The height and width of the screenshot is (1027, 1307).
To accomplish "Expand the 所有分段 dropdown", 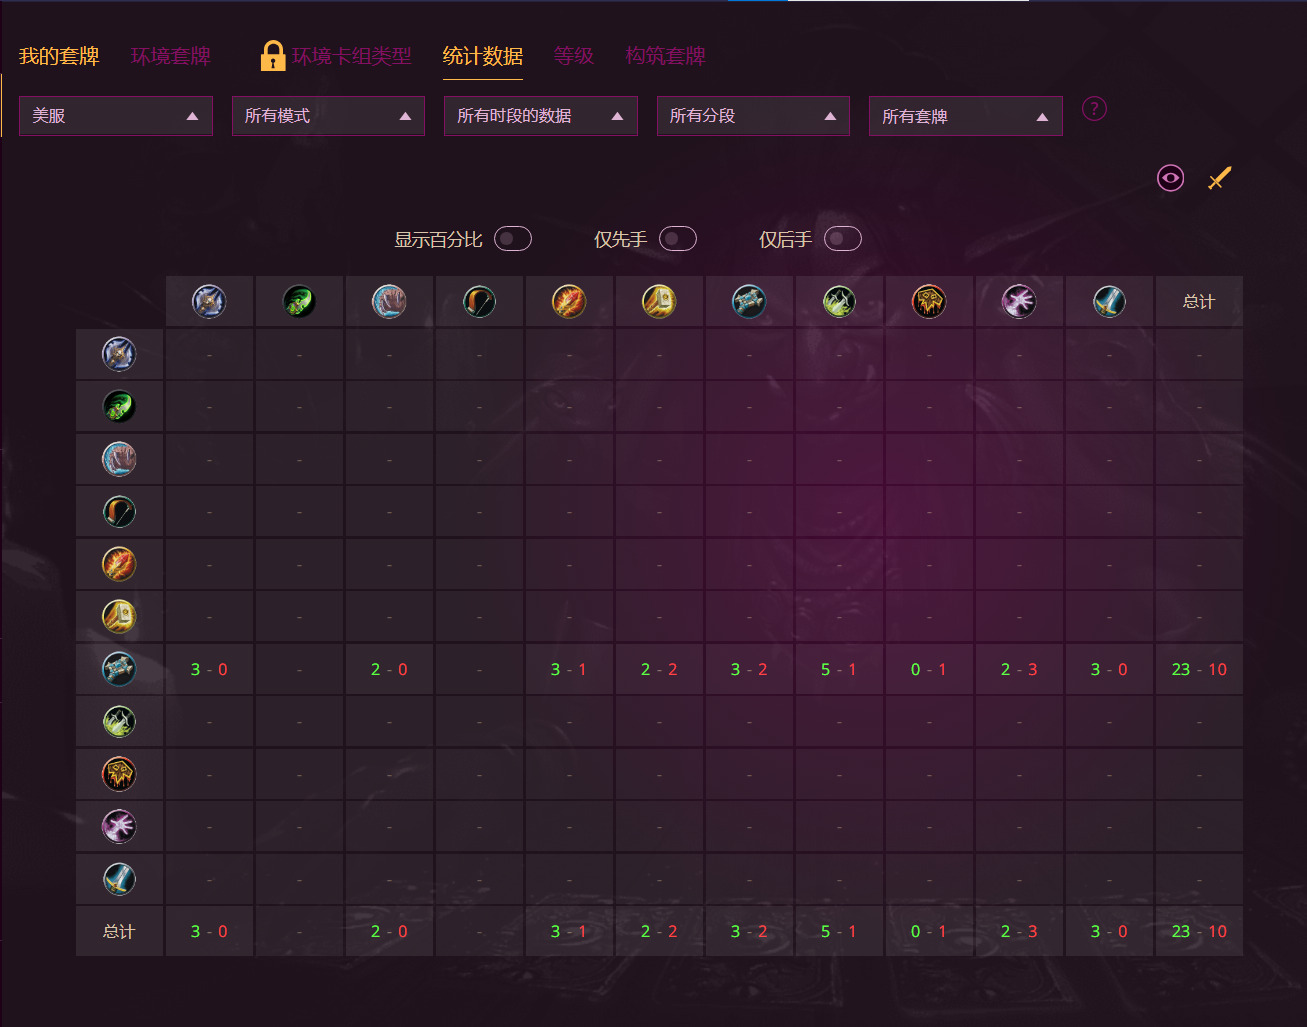I will [x=753, y=116].
